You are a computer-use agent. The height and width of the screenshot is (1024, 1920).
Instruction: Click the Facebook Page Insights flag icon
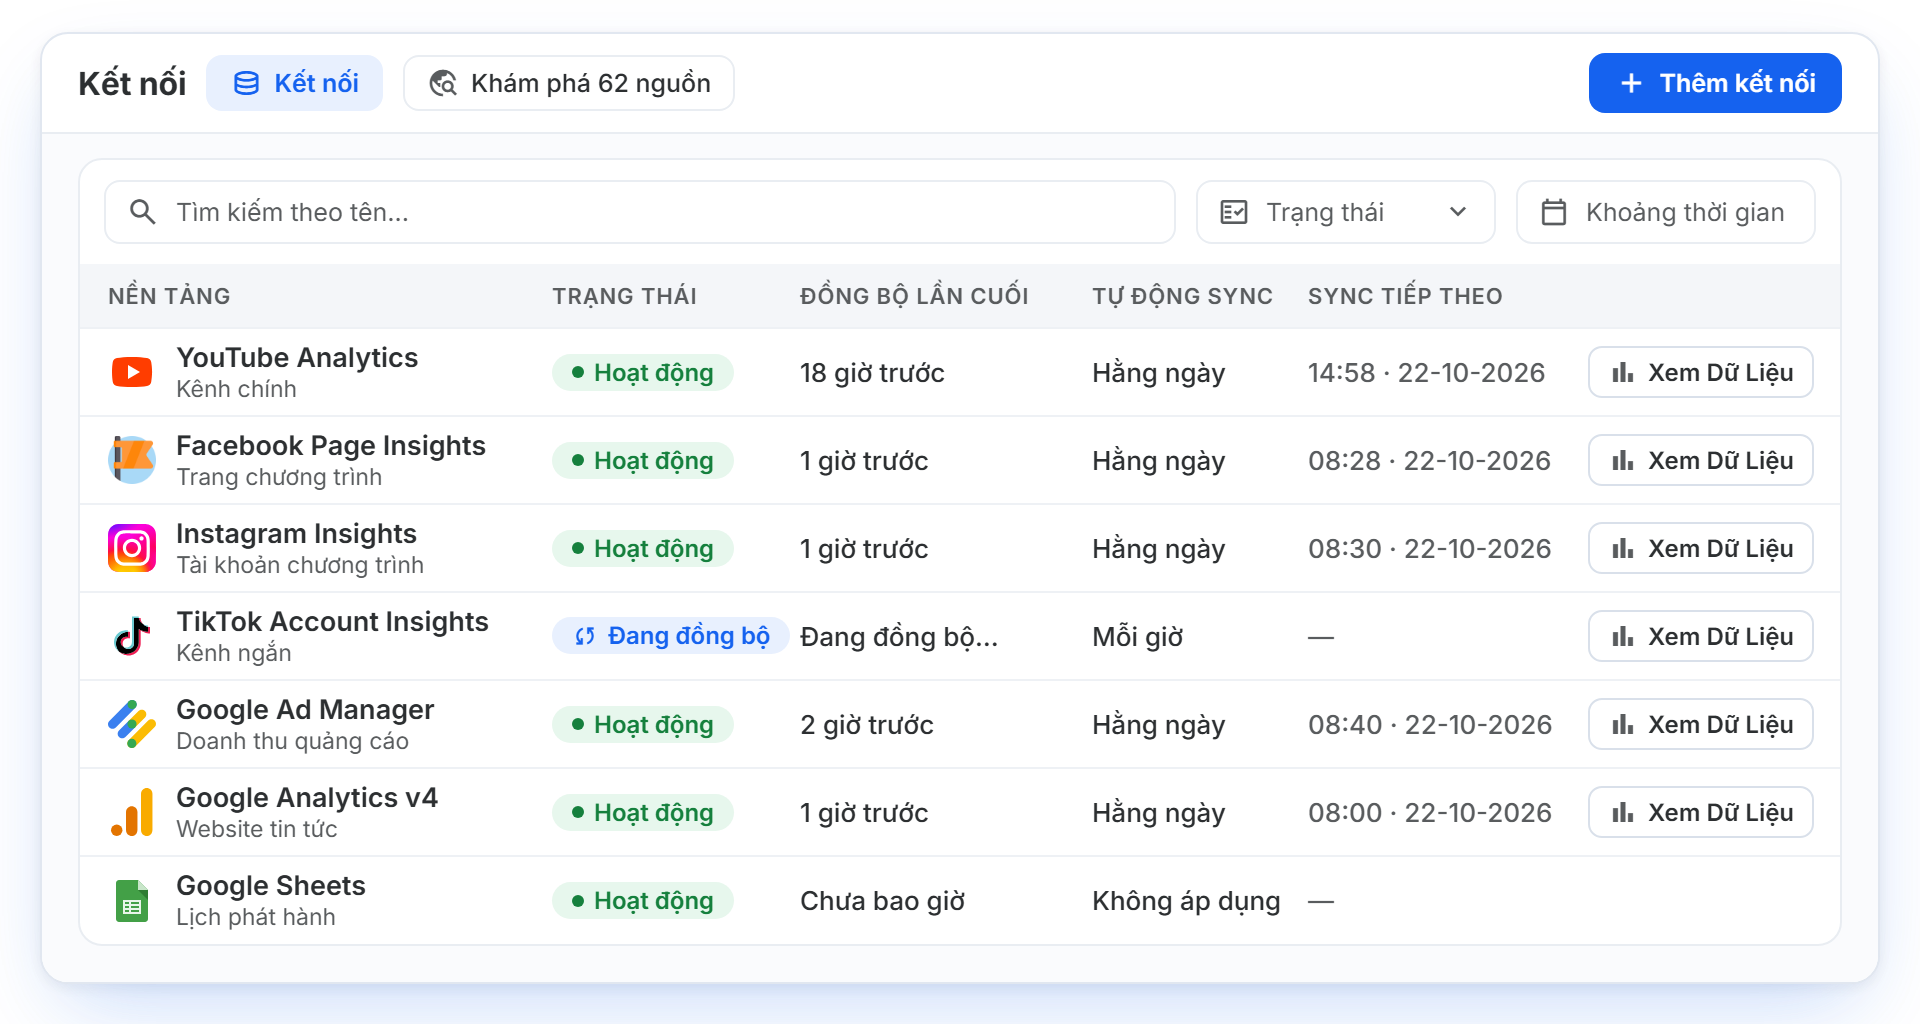click(x=132, y=460)
